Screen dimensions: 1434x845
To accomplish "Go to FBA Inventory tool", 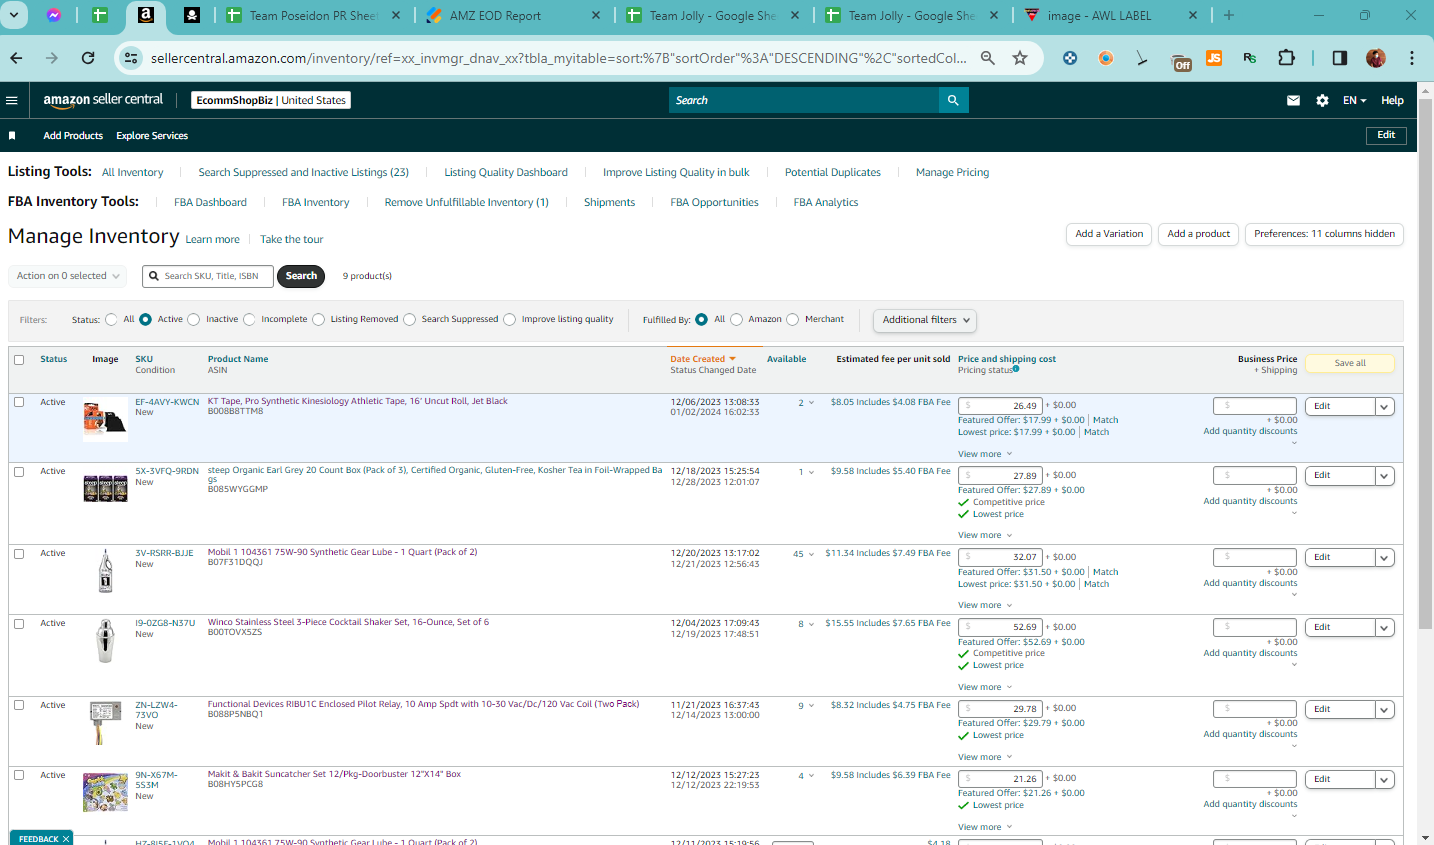I will click(316, 202).
